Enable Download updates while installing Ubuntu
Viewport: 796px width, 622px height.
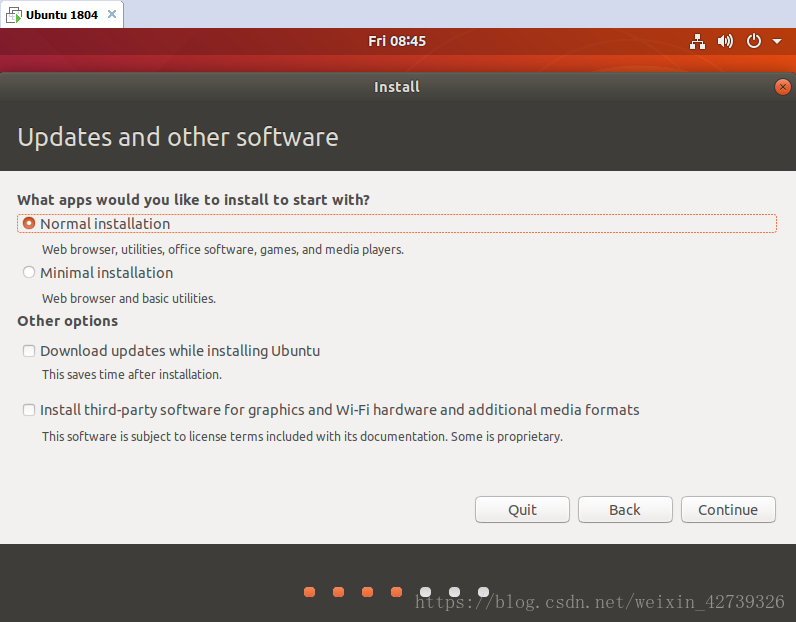(29, 351)
